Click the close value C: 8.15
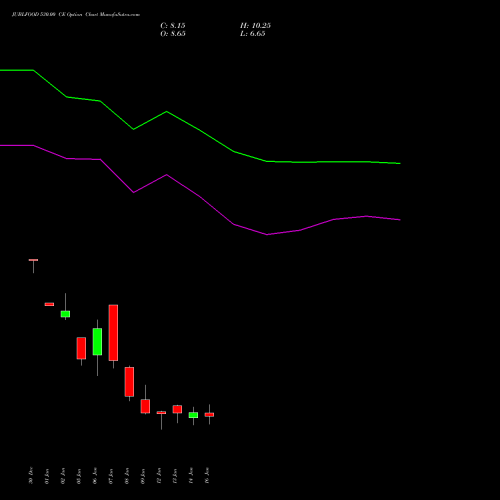 pyautogui.click(x=173, y=26)
